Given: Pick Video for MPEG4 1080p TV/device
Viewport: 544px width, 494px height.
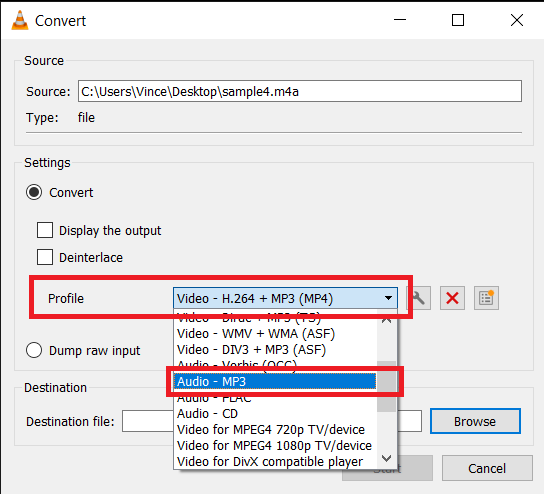Looking at the screenshot, I should [x=274, y=445].
